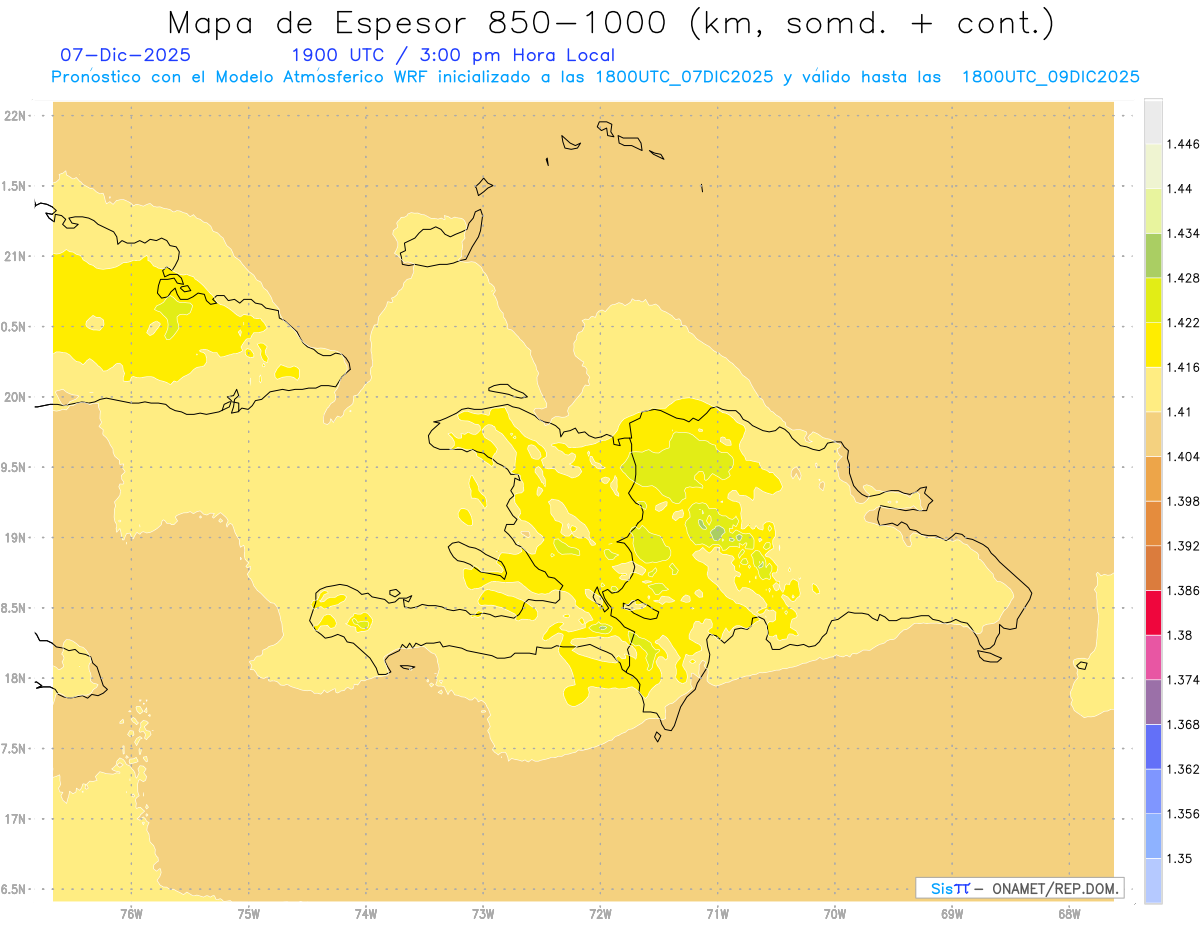Click the longitude label '71W'
1200x927 pixels.
click(x=718, y=914)
